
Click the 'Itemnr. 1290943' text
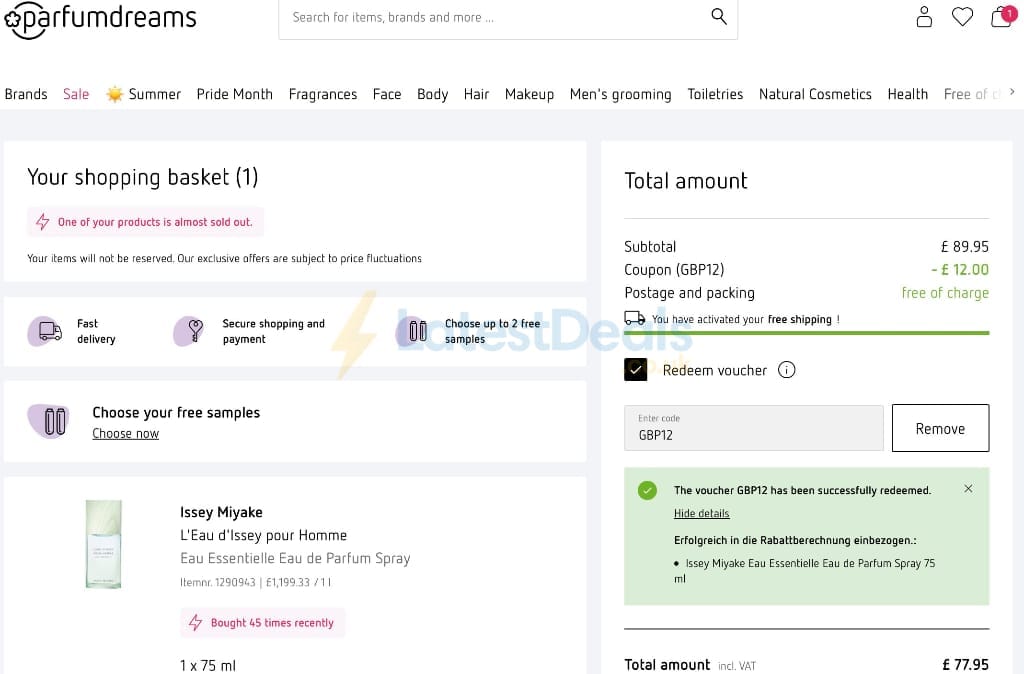[217, 582]
